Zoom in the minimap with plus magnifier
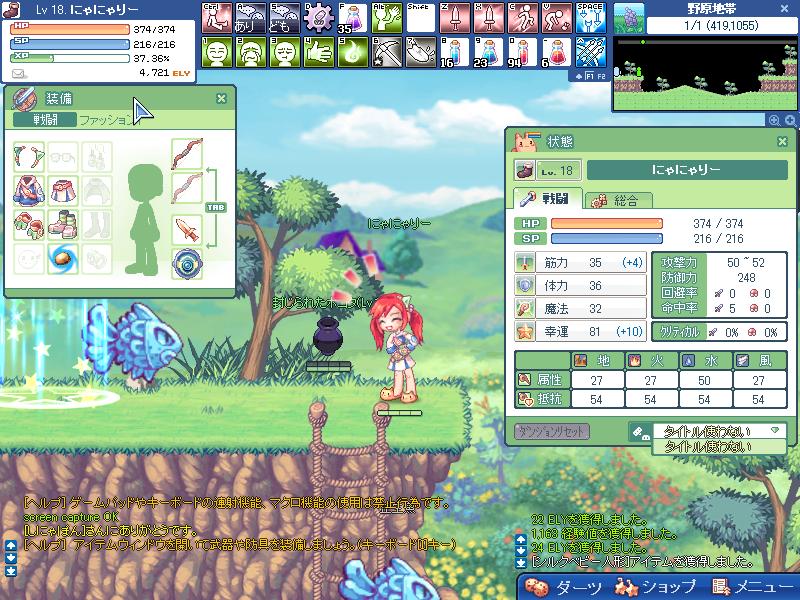800x600 pixels. pyautogui.click(x=790, y=120)
